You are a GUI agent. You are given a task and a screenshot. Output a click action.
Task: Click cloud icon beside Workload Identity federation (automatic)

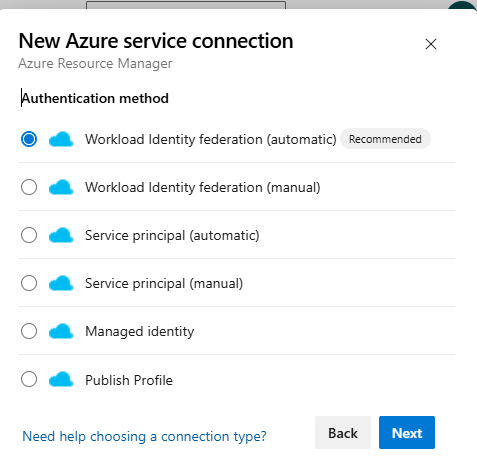click(x=61, y=139)
